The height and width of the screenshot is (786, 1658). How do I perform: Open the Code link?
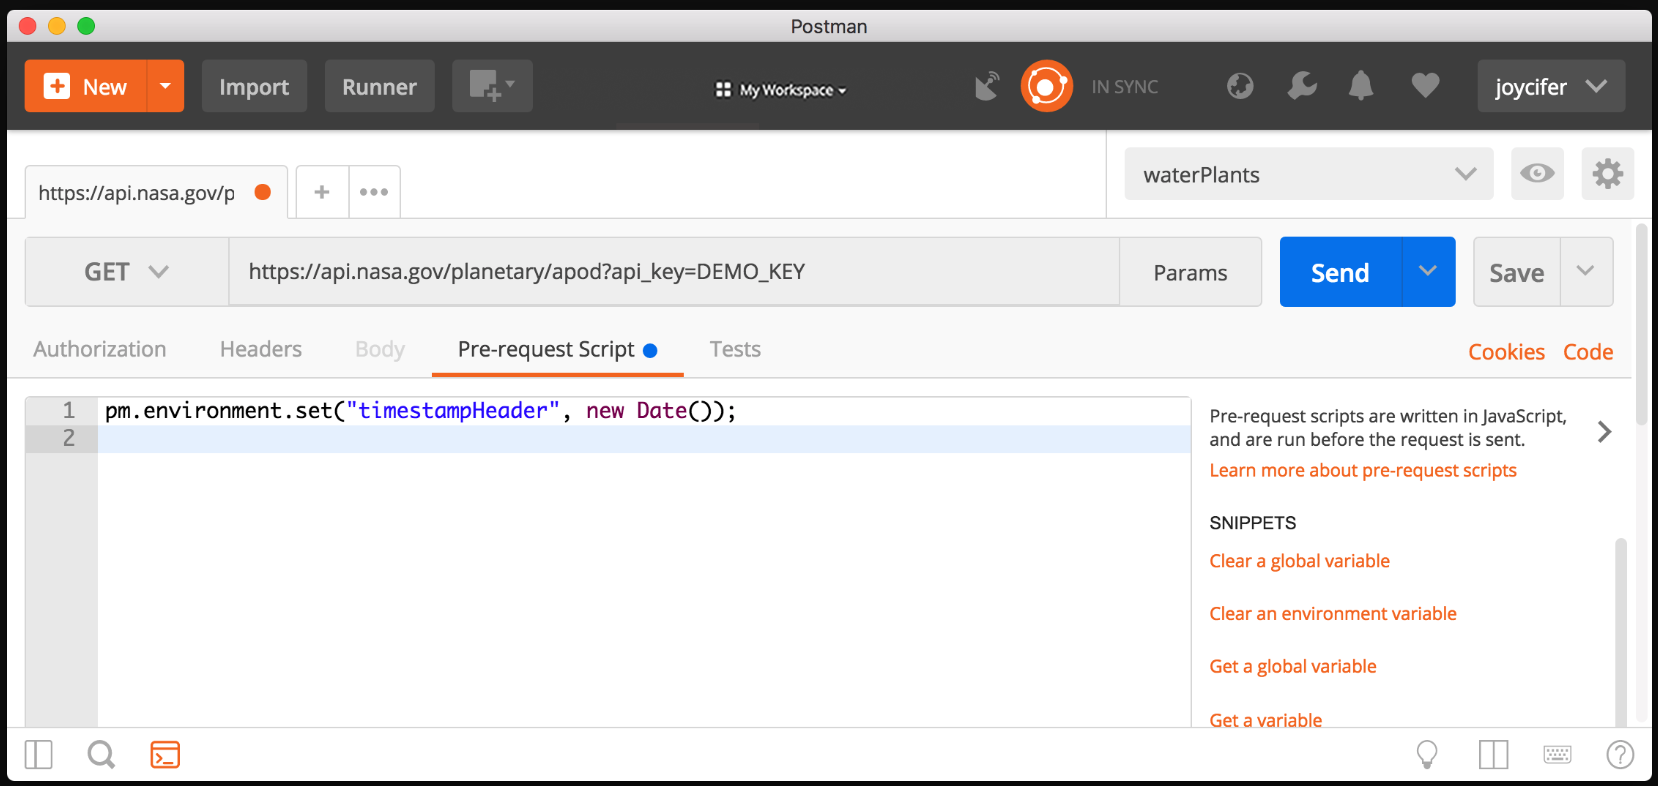pyautogui.click(x=1588, y=352)
